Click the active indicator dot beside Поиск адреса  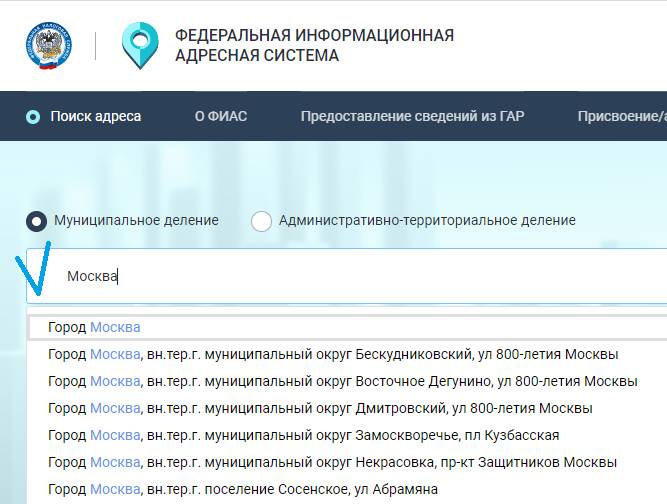[33, 117]
